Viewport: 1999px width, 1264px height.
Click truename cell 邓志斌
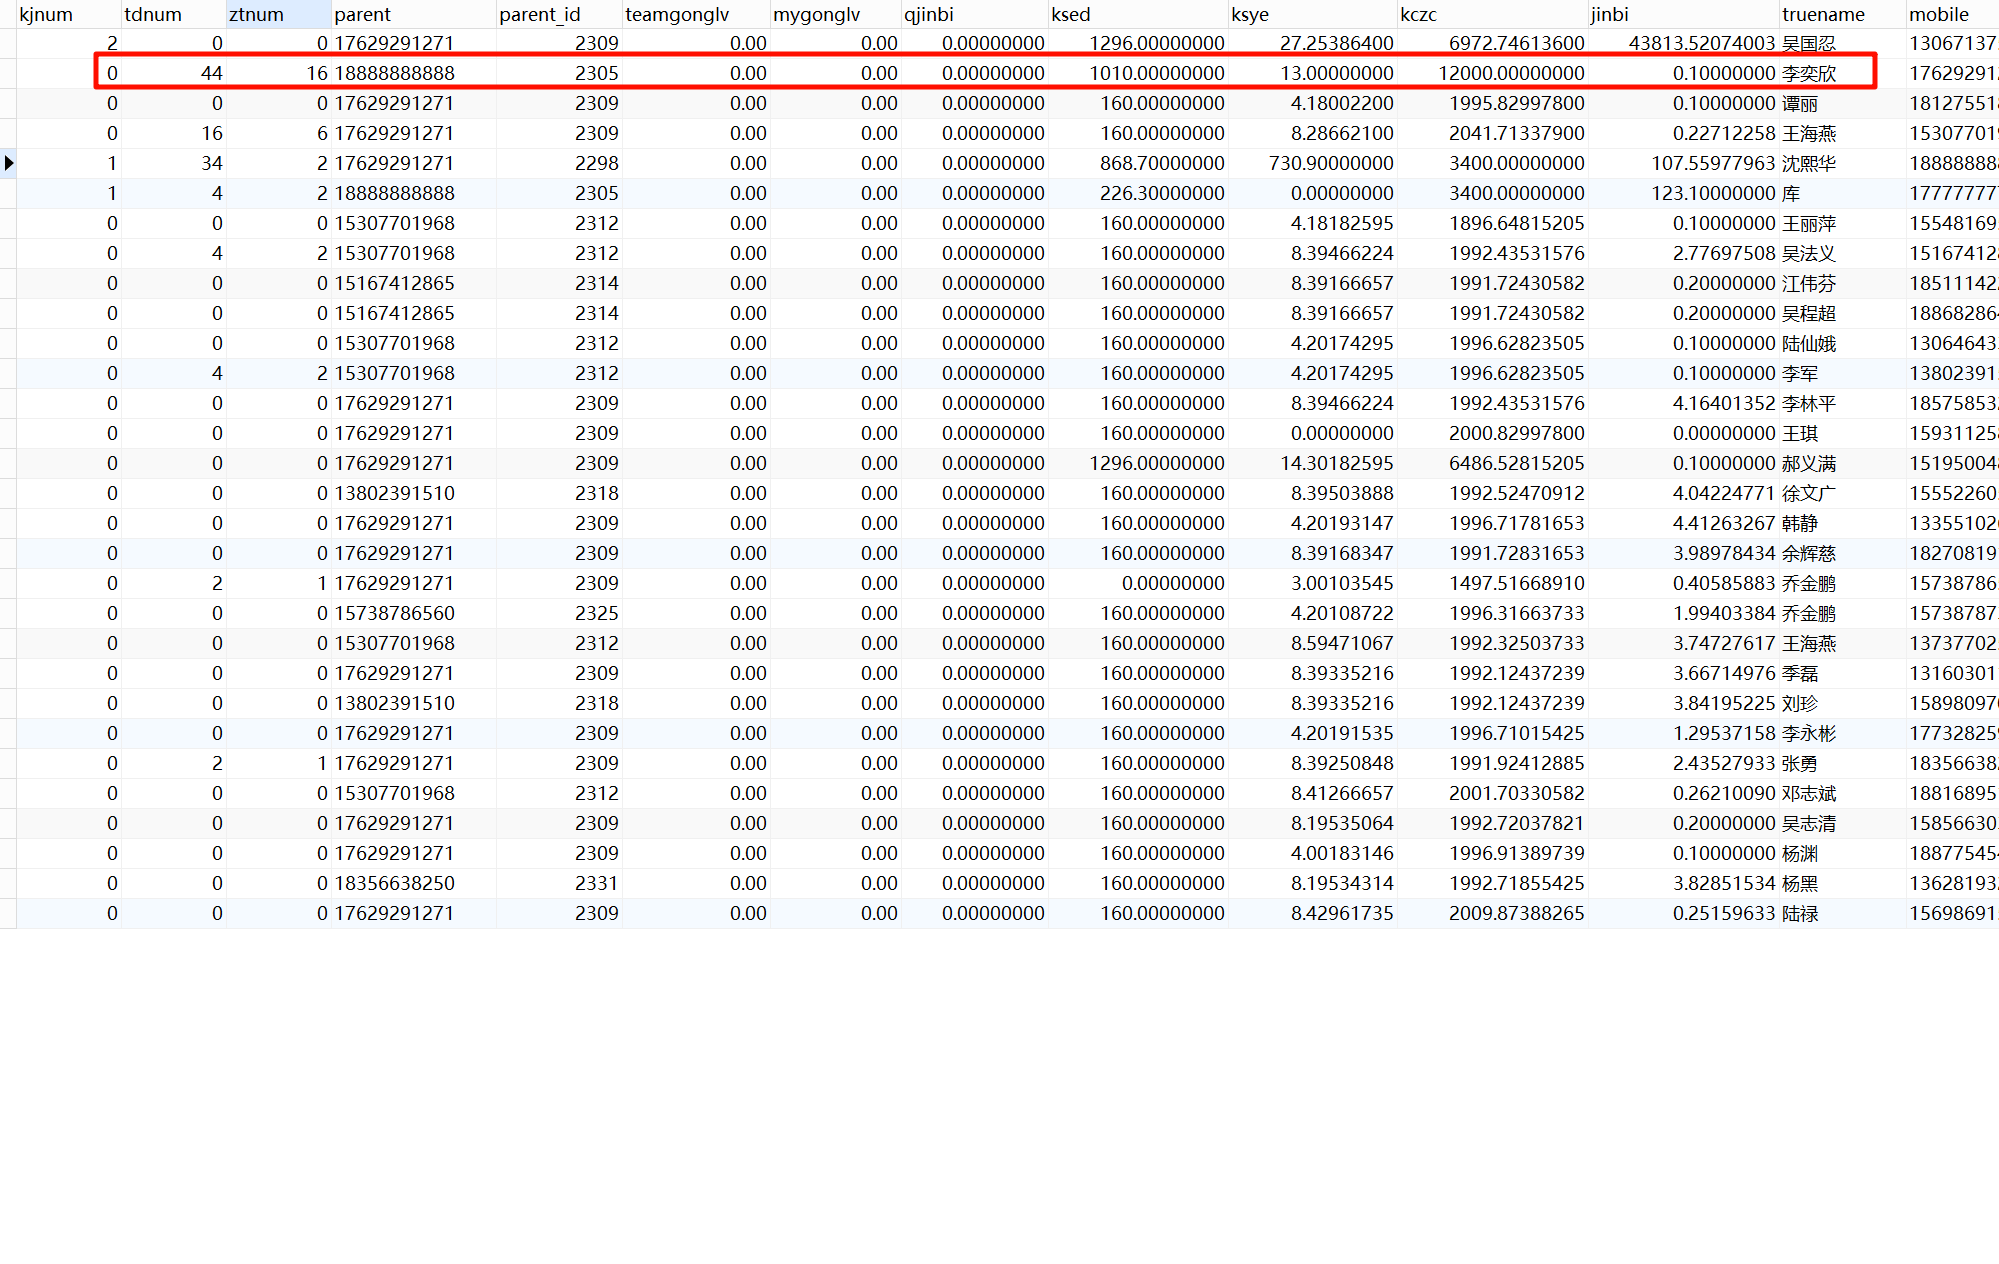tap(1809, 793)
